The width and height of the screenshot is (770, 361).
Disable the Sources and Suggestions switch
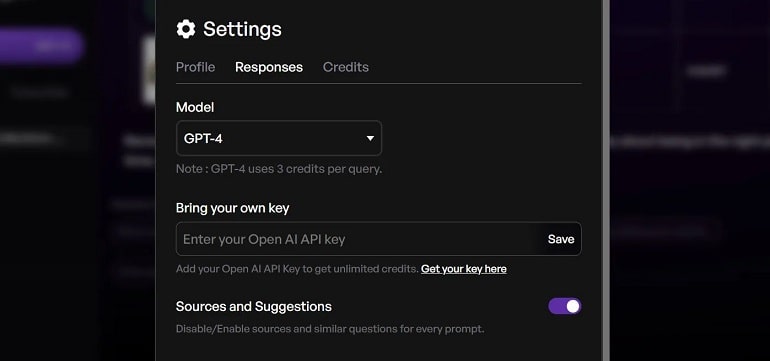[565, 306]
